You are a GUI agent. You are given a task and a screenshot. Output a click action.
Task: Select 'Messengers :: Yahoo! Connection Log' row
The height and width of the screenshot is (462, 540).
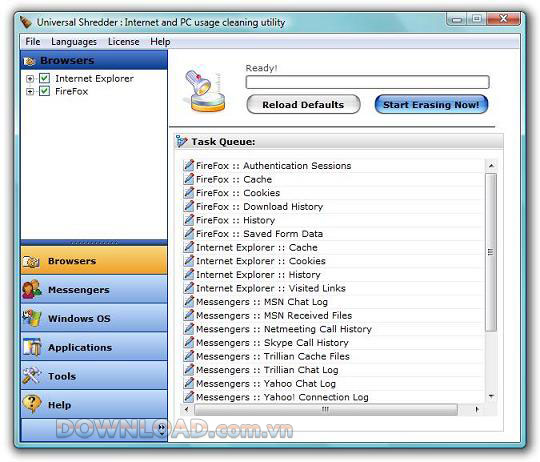pyautogui.click(x=333, y=397)
